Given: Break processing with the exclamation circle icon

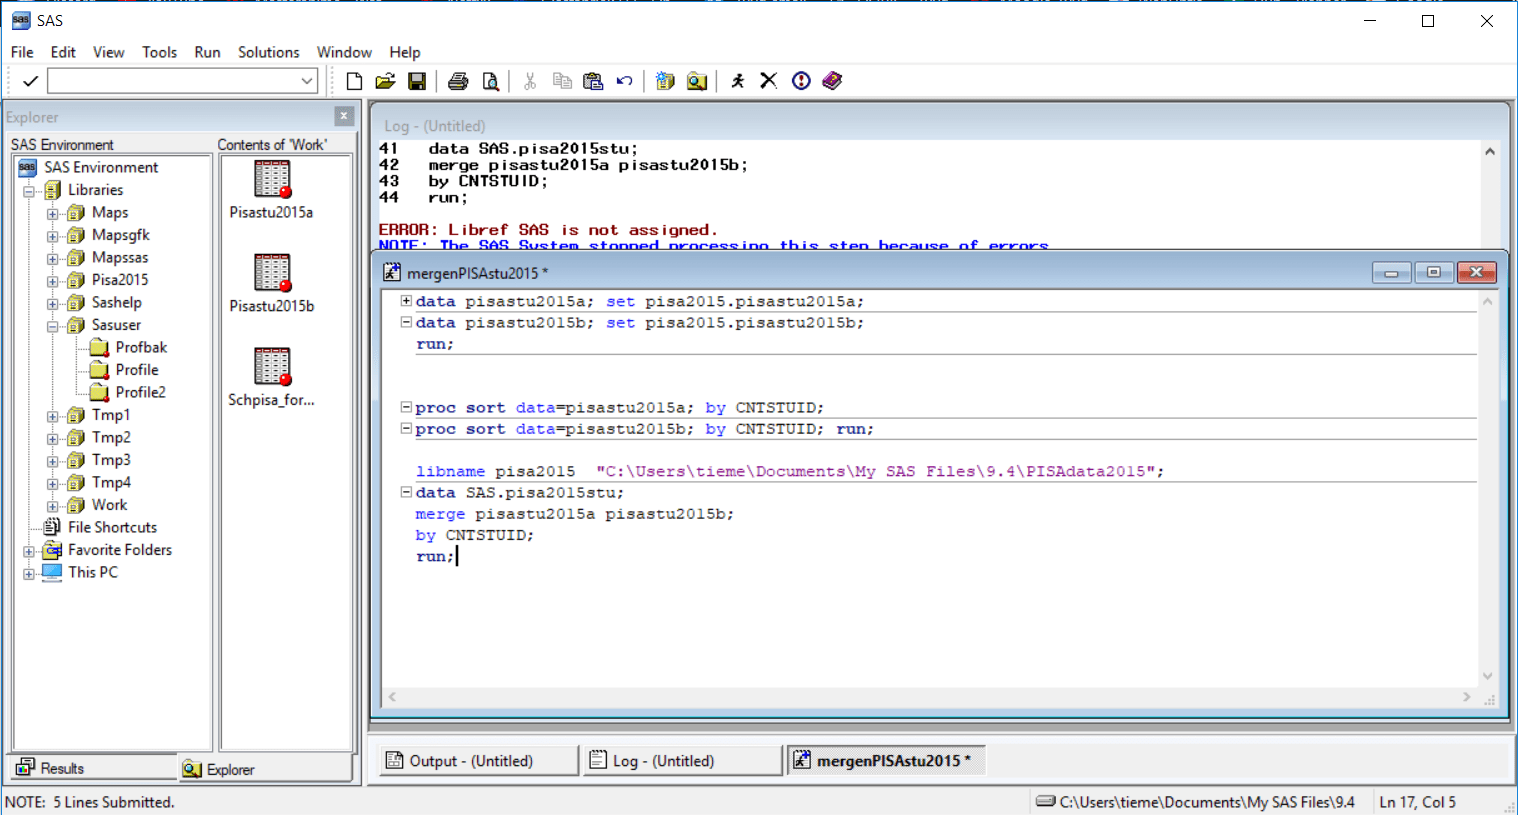Looking at the screenshot, I should pos(800,81).
